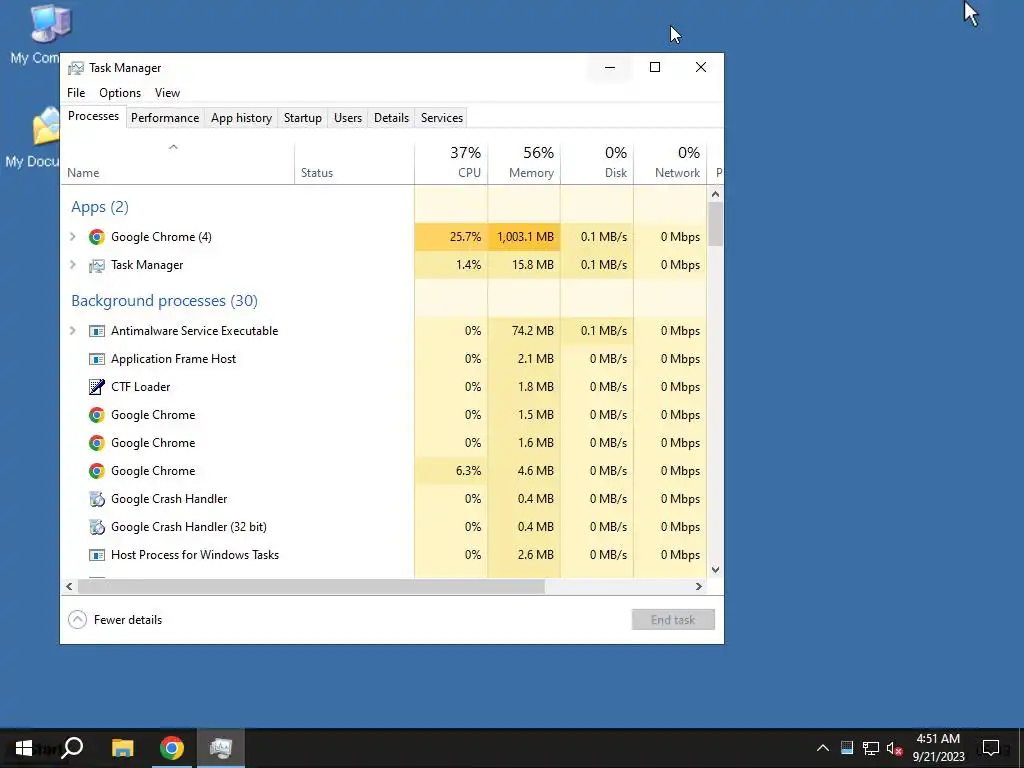Open the notification center icon
This screenshot has height=768, width=1024.
click(991, 748)
